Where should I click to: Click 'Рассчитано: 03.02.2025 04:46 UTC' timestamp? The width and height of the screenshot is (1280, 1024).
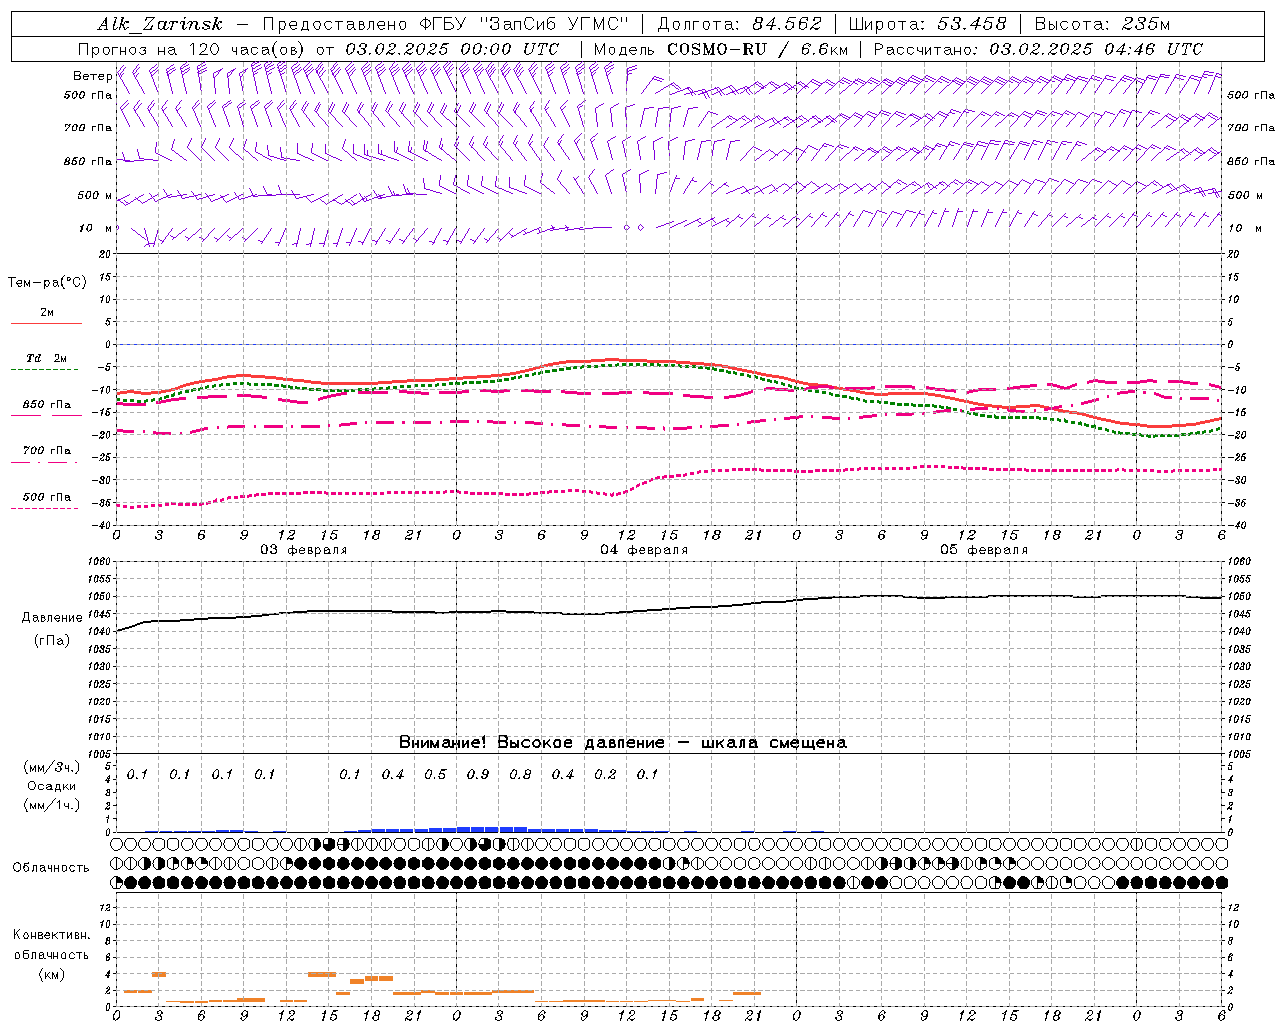1038,49
